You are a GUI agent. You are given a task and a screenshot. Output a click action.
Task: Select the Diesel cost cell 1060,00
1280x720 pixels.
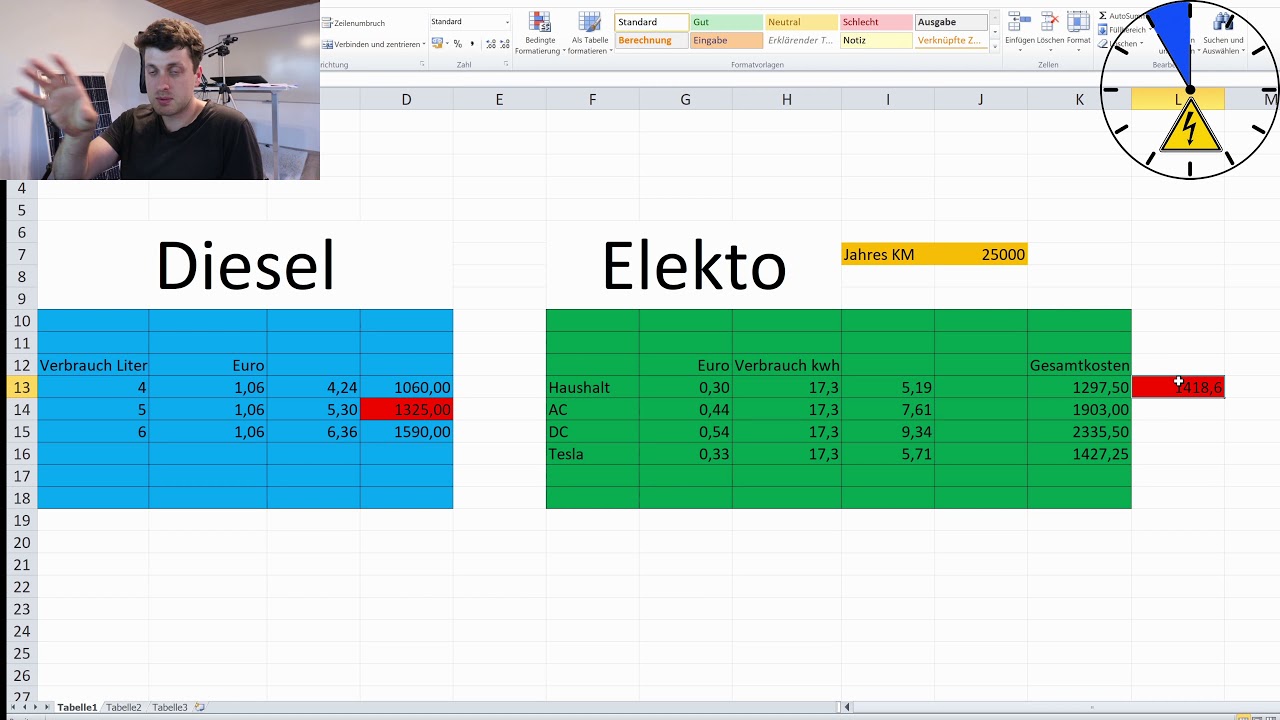[x=407, y=387]
